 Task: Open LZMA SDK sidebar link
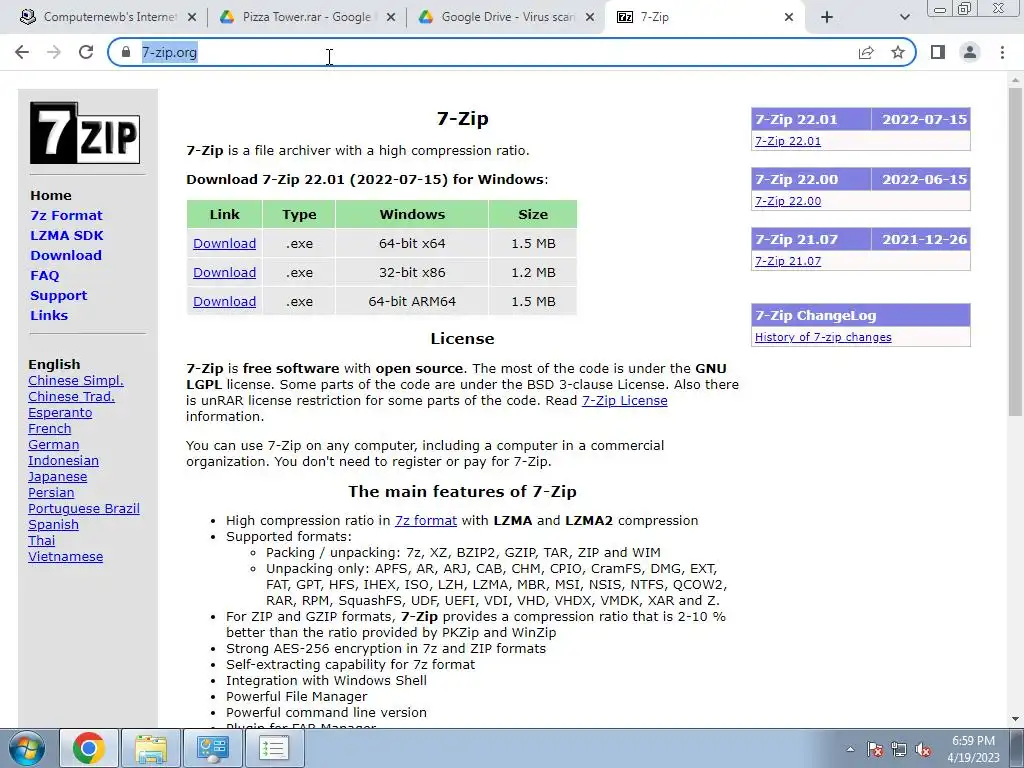67,235
